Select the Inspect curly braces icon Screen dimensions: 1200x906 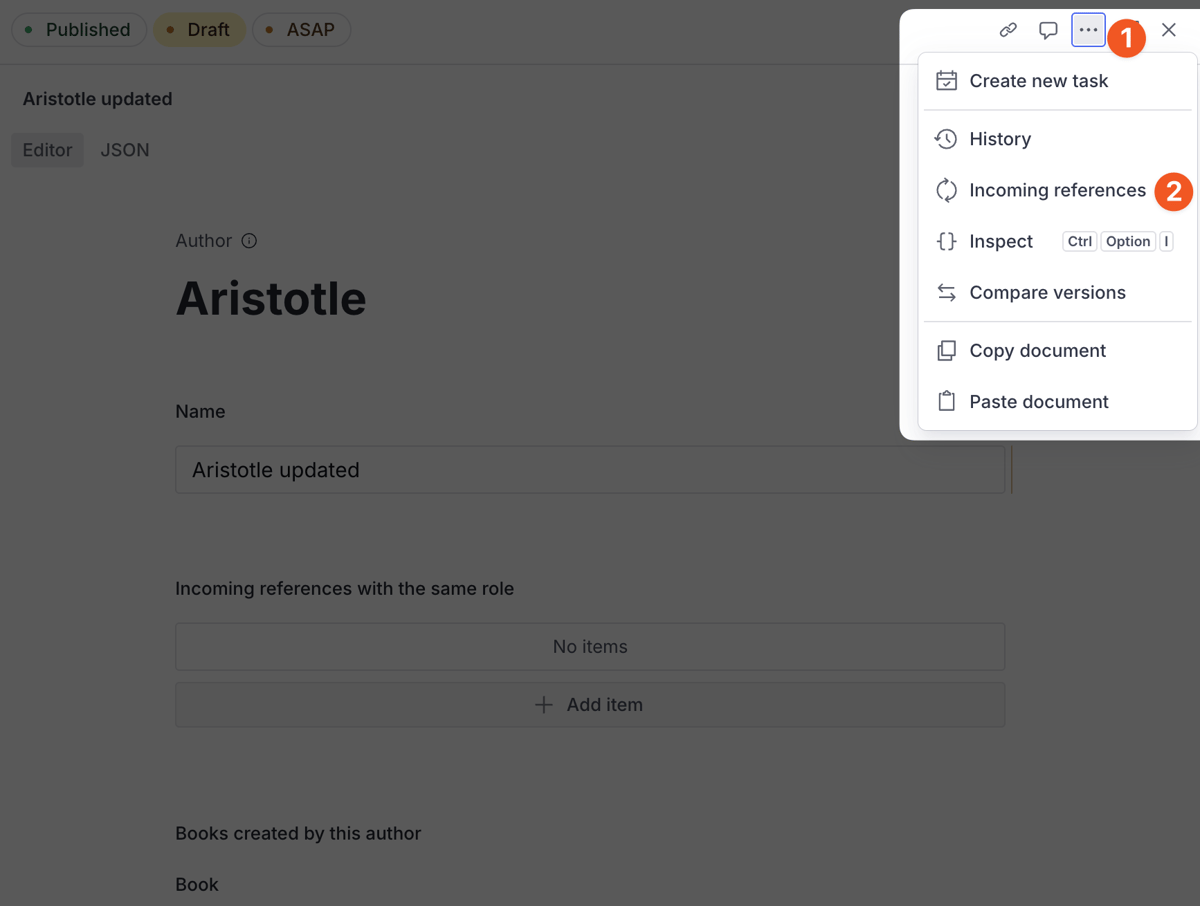coord(946,241)
